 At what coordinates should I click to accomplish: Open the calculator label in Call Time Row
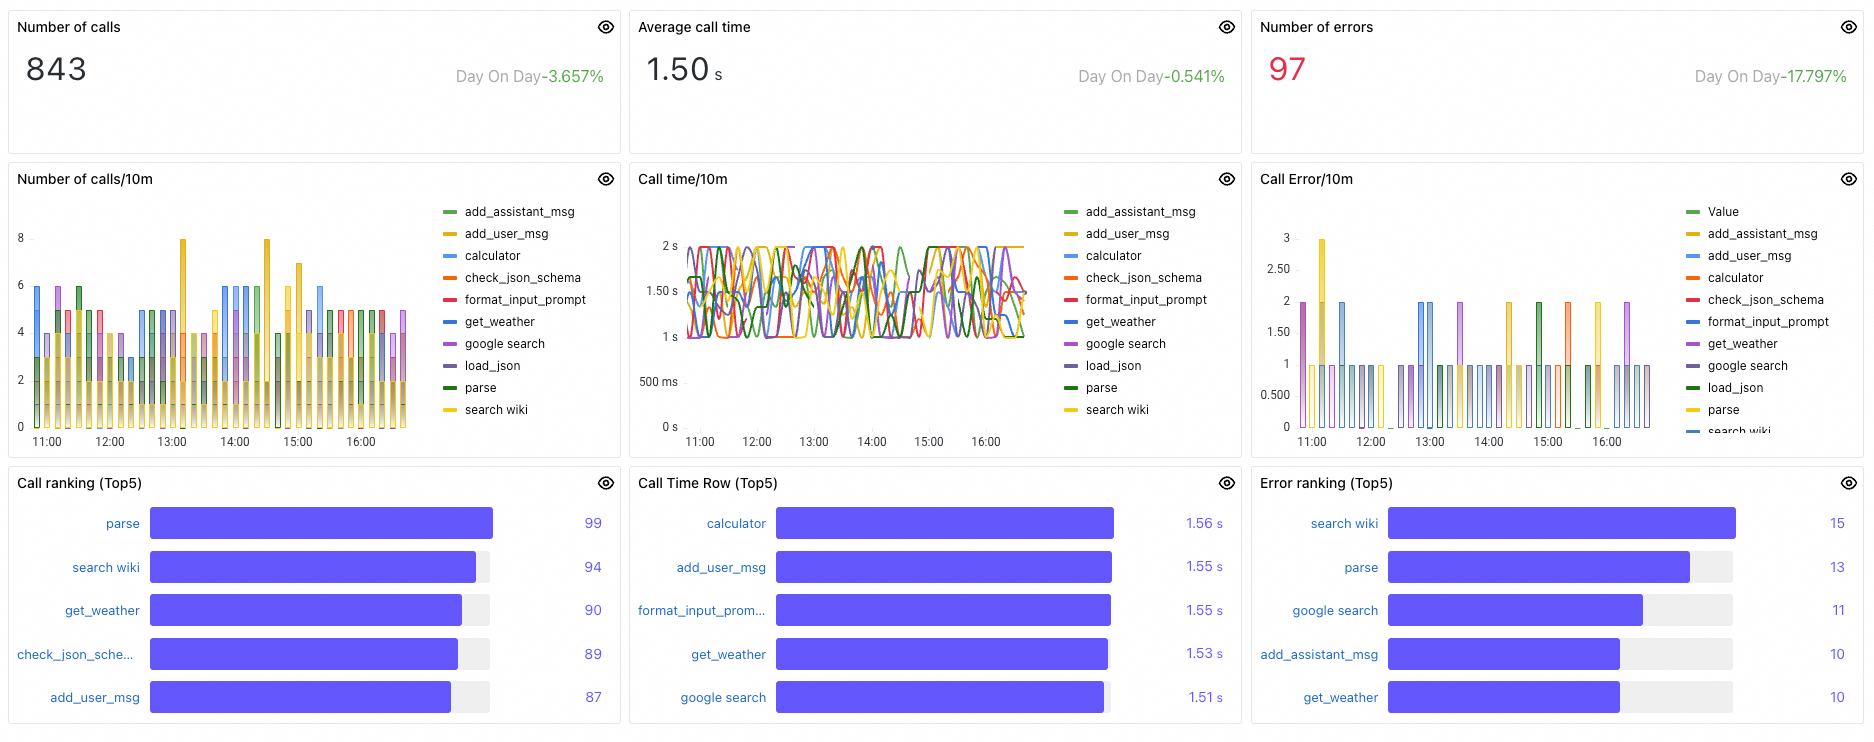pos(736,523)
